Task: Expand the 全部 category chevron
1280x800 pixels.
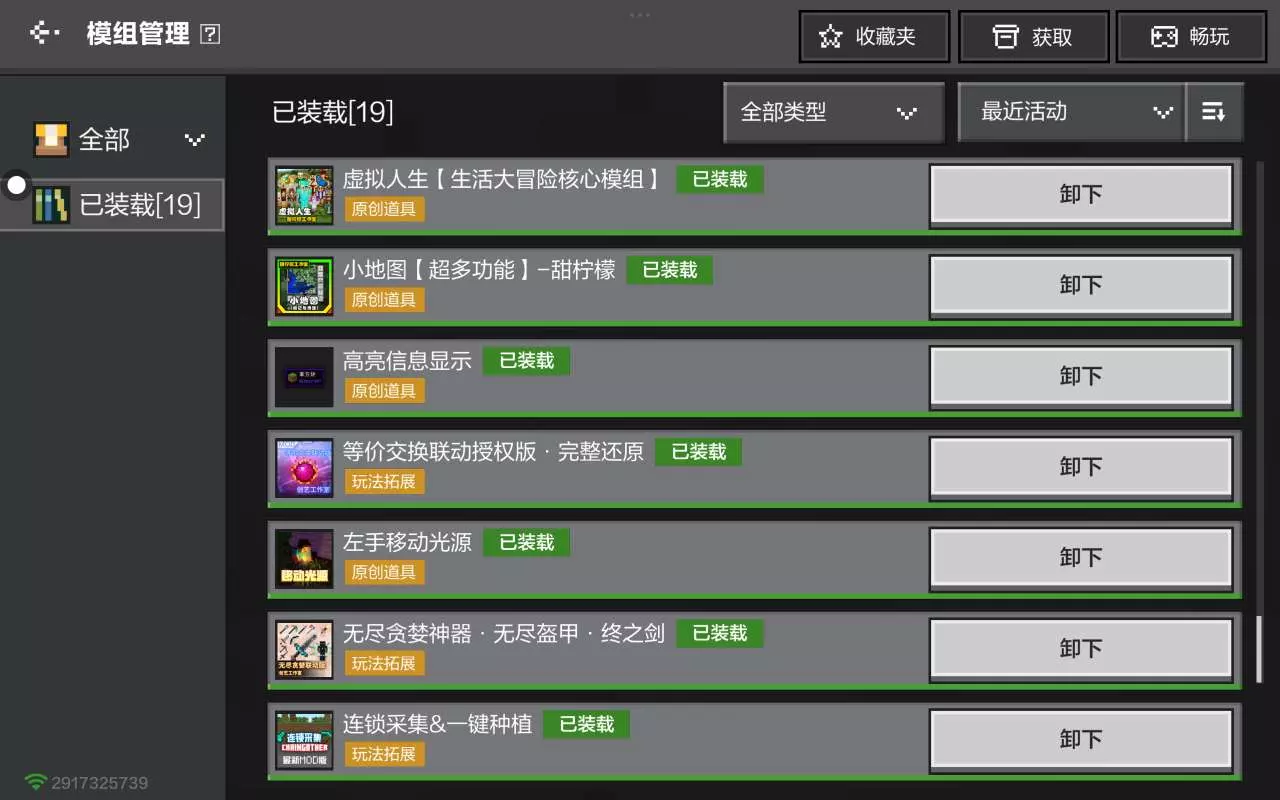Action: tap(195, 140)
